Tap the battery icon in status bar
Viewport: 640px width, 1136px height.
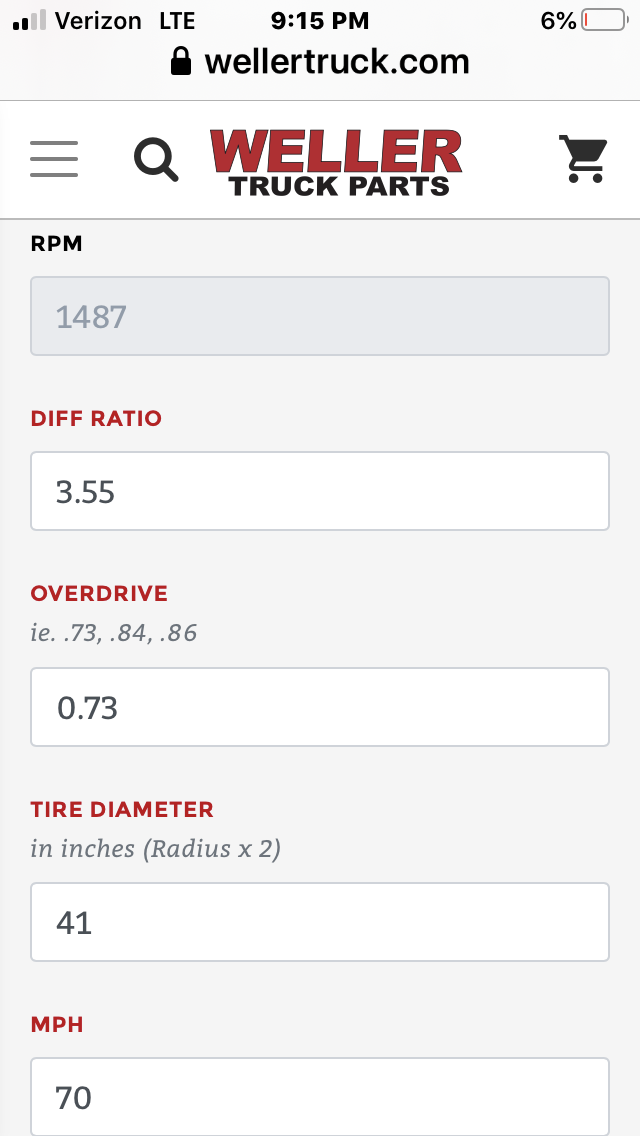coord(604,20)
